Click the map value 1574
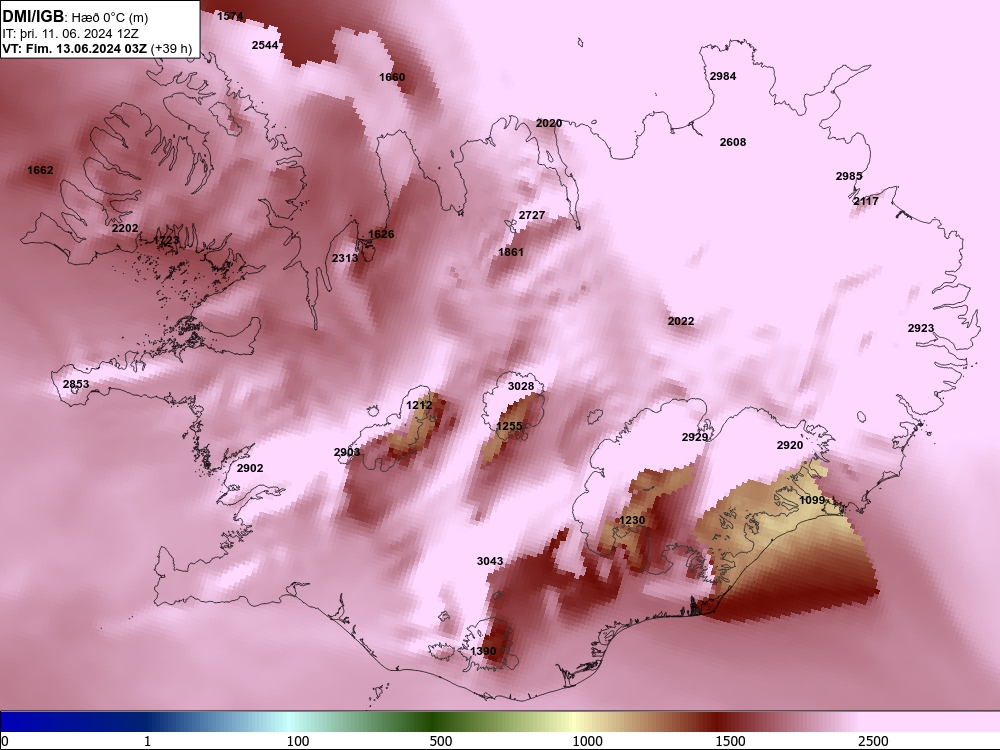The width and height of the screenshot is (1000, 750). 230,16
